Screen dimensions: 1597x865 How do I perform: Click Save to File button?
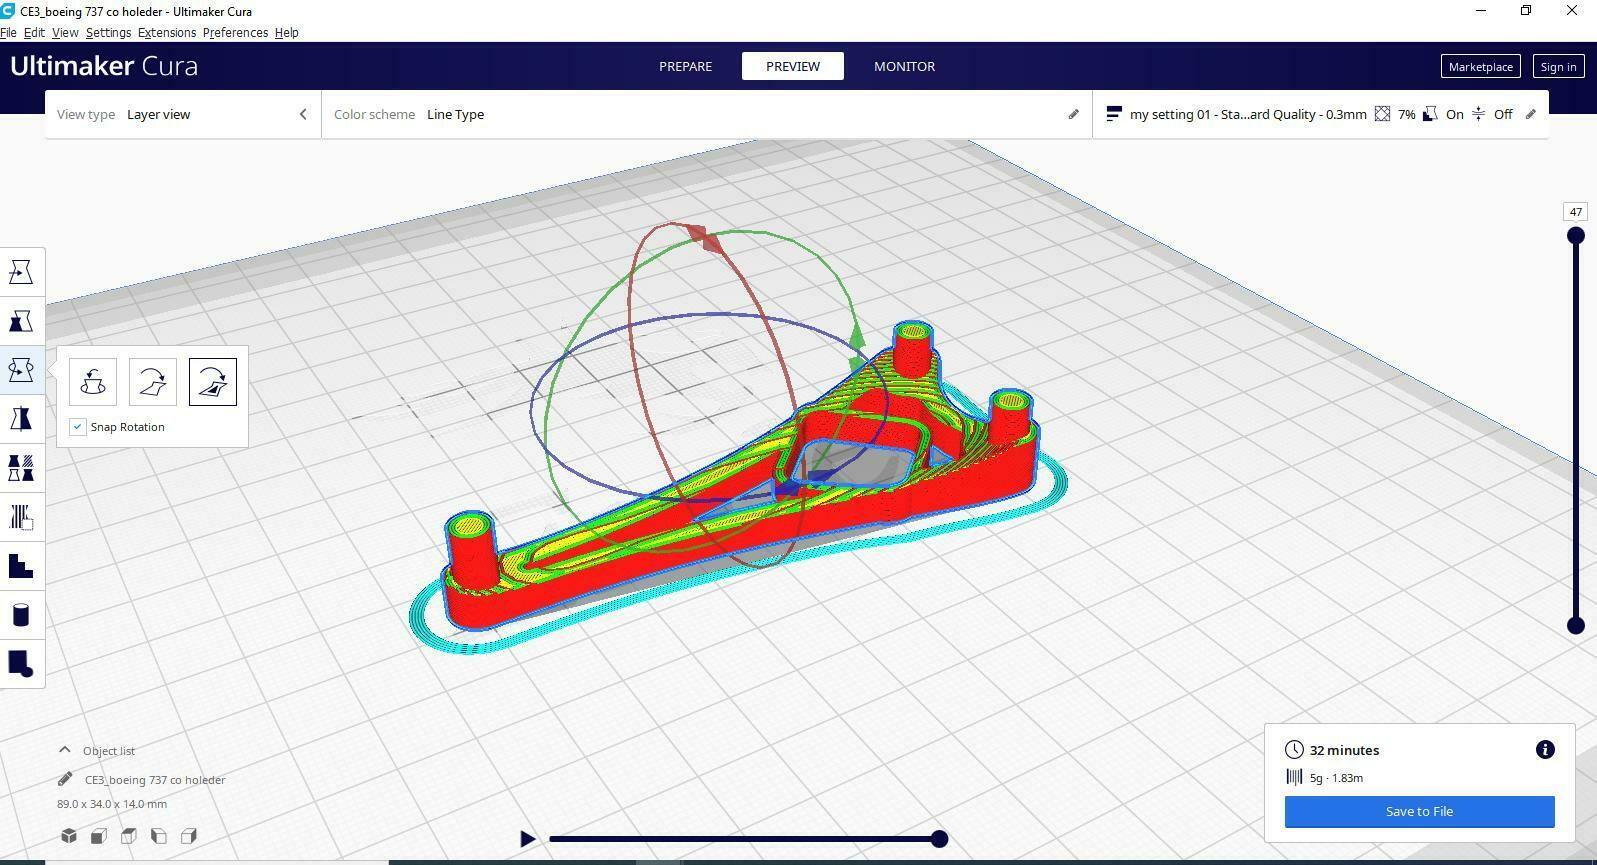[x=1420, y=812]
